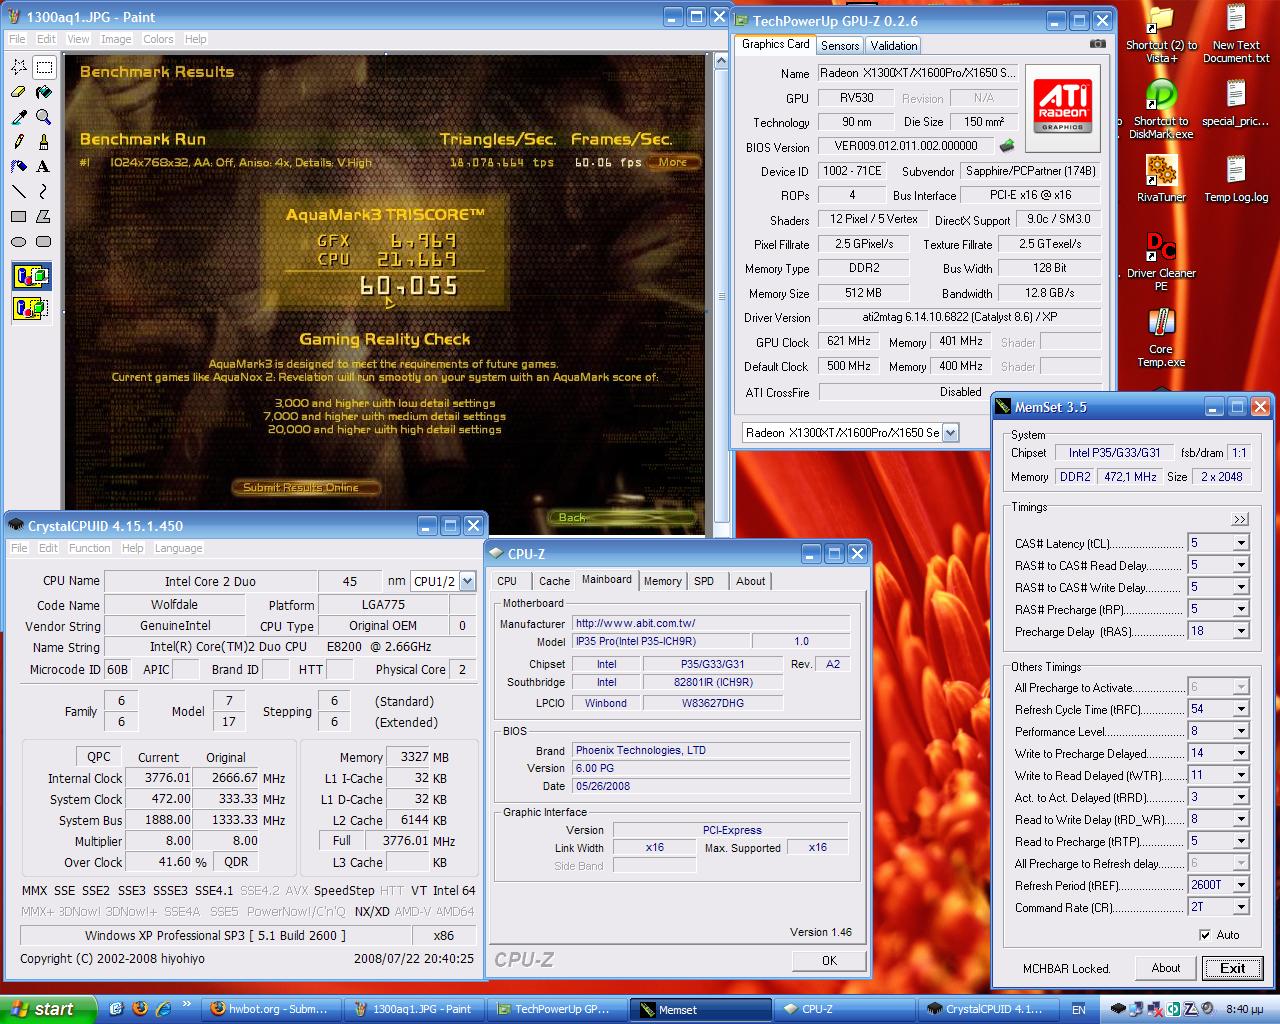Click the About button in MemSet
Screen dimensions: 1280x1024
point(1165,968)
